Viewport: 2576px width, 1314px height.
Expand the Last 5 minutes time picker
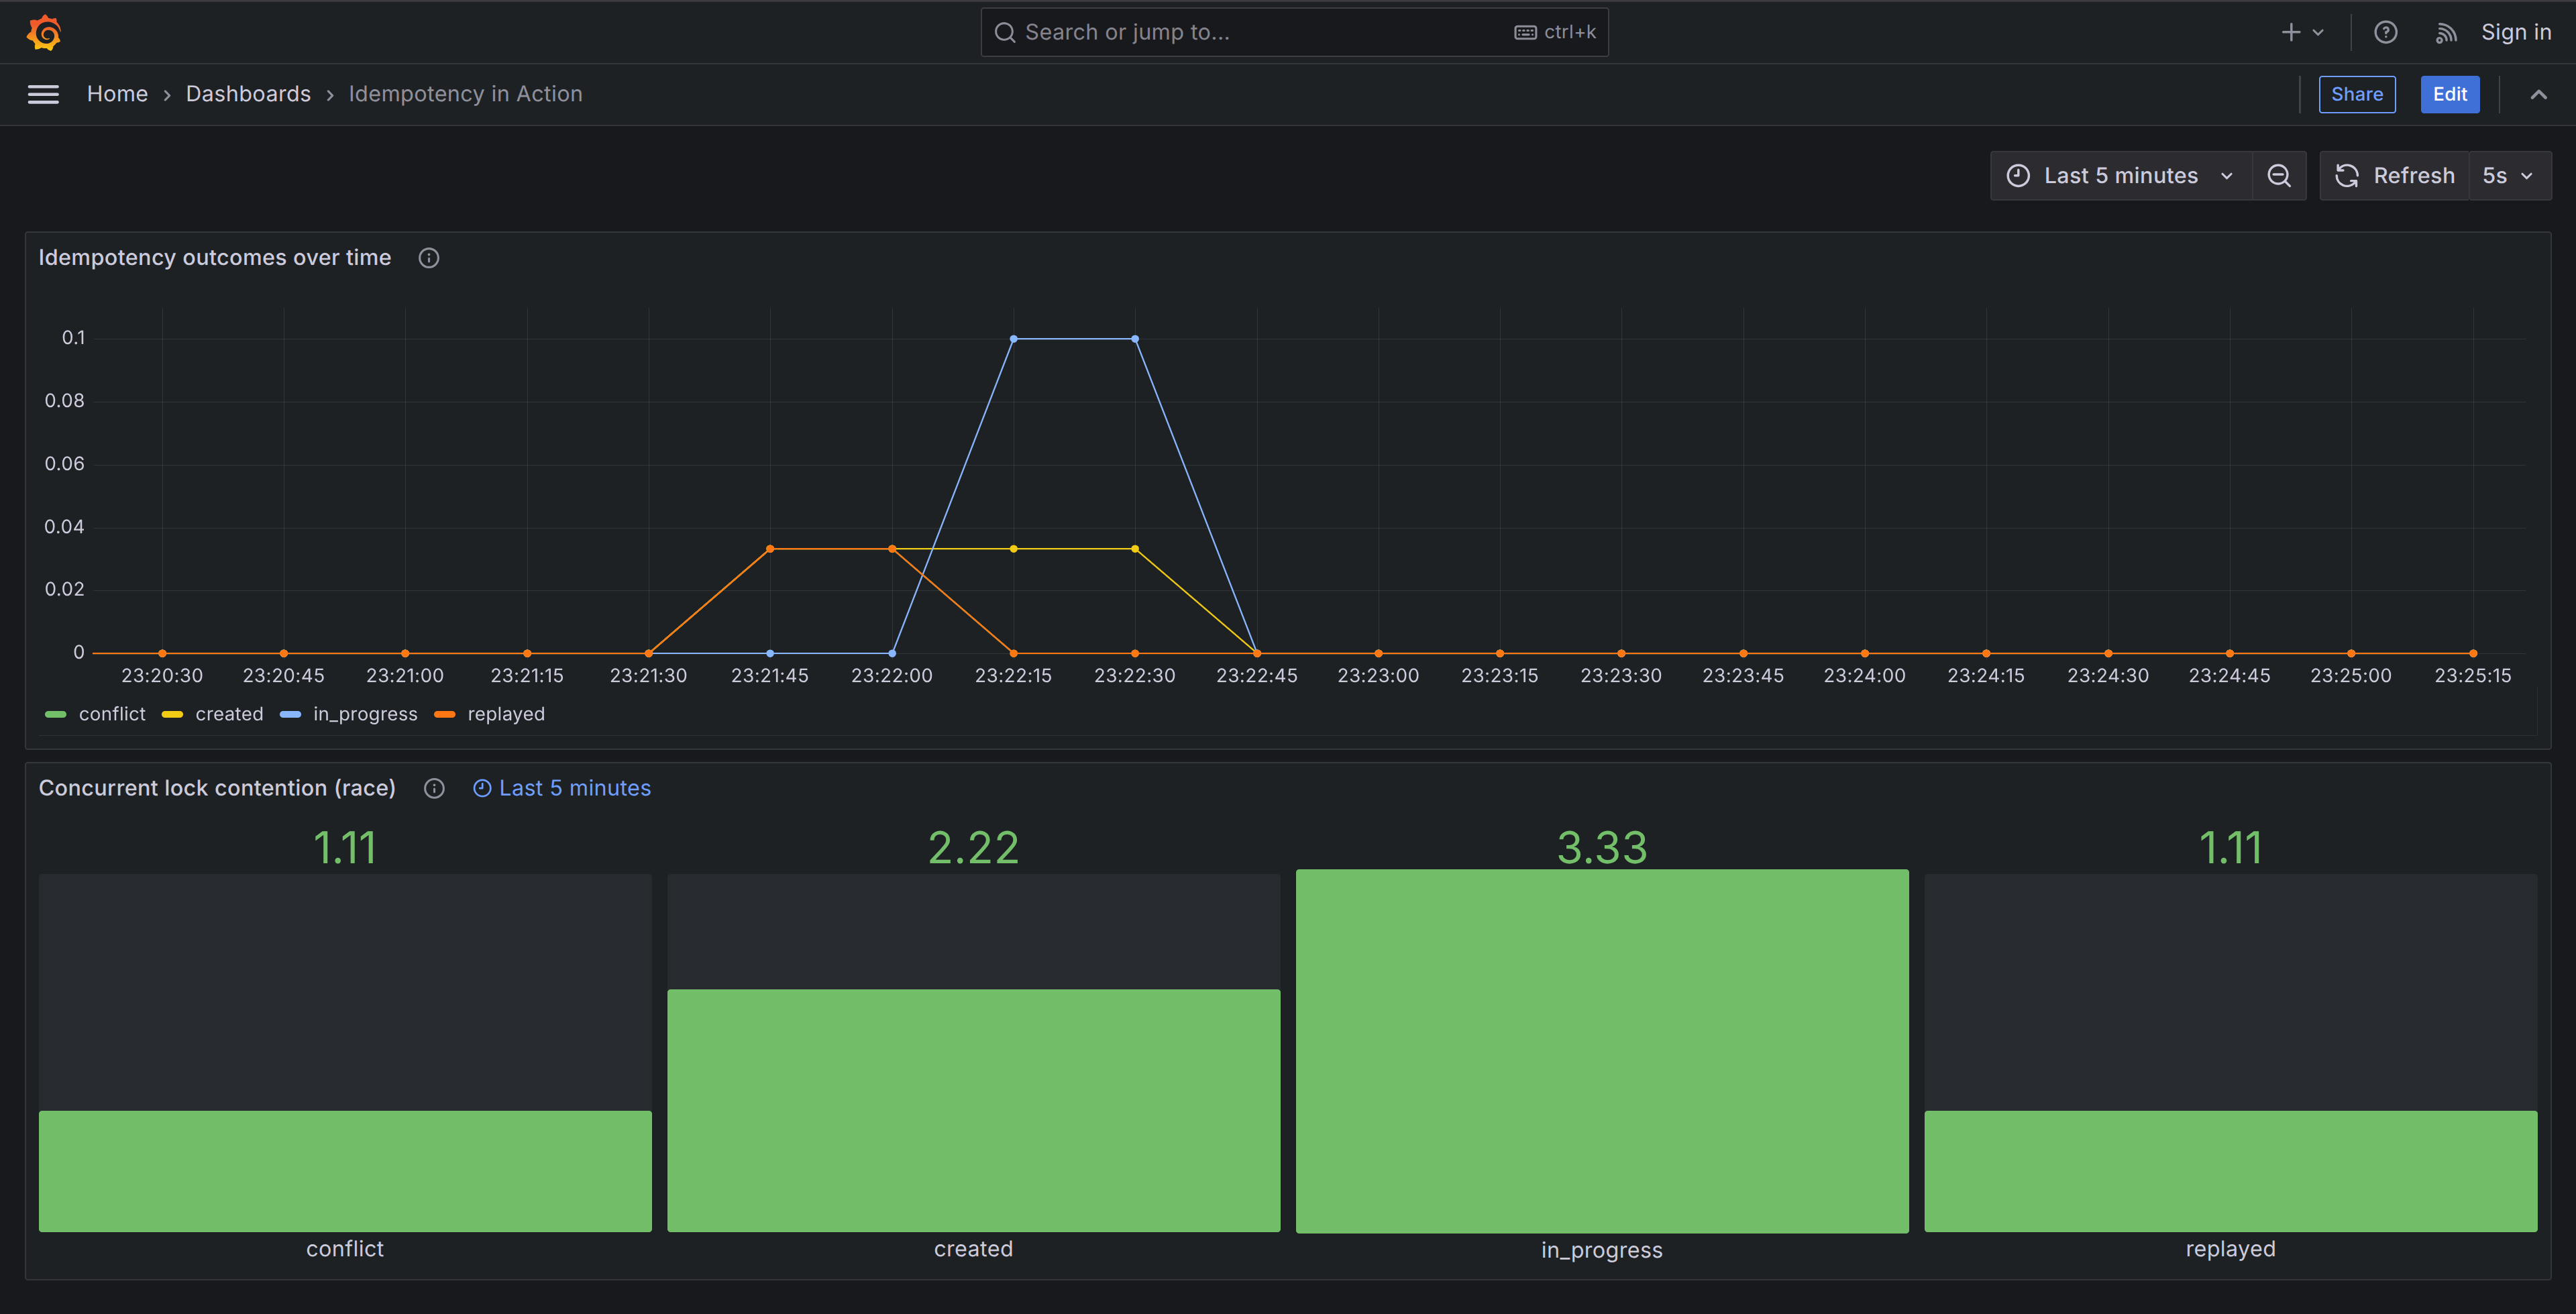pos(2121,176)
